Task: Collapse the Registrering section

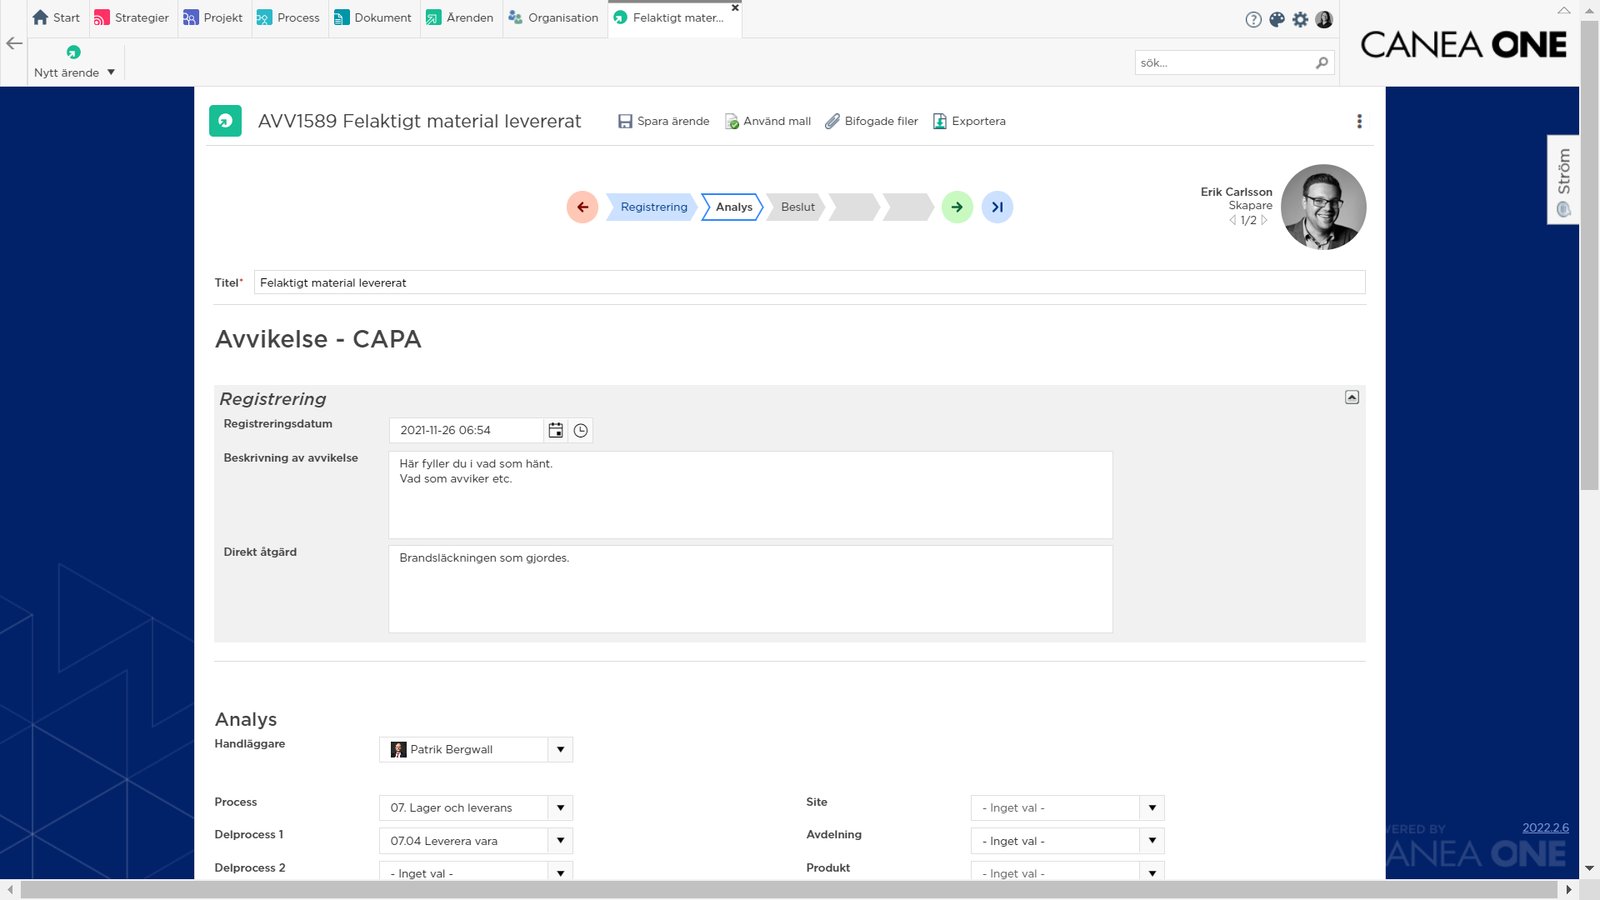Action: click(x=1352, y=397)
